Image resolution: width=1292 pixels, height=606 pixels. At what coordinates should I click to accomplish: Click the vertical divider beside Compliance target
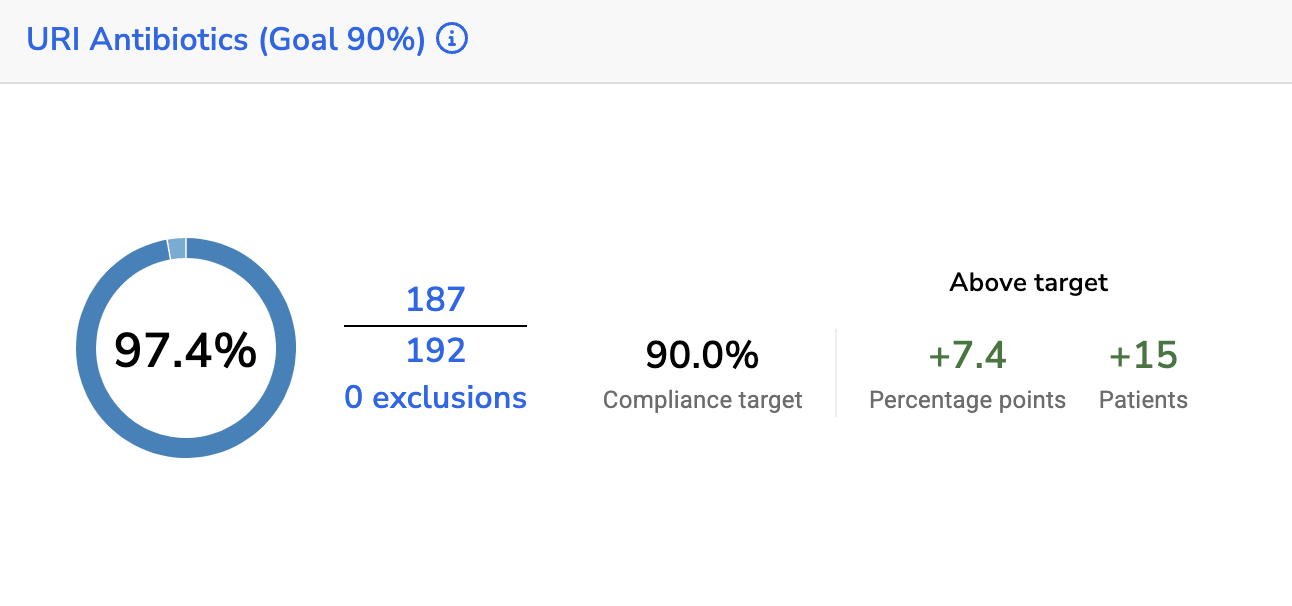pyautogui.click(x=836, y=372)
